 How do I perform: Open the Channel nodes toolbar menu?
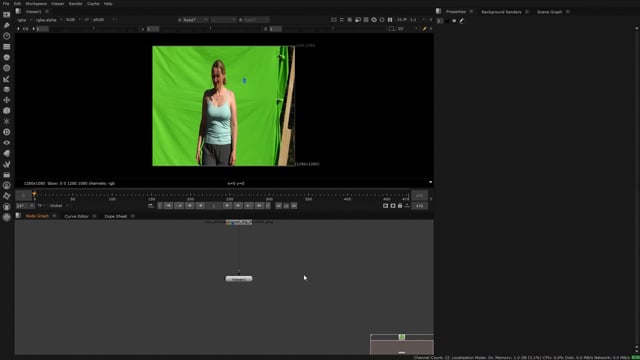pos(7,47)
